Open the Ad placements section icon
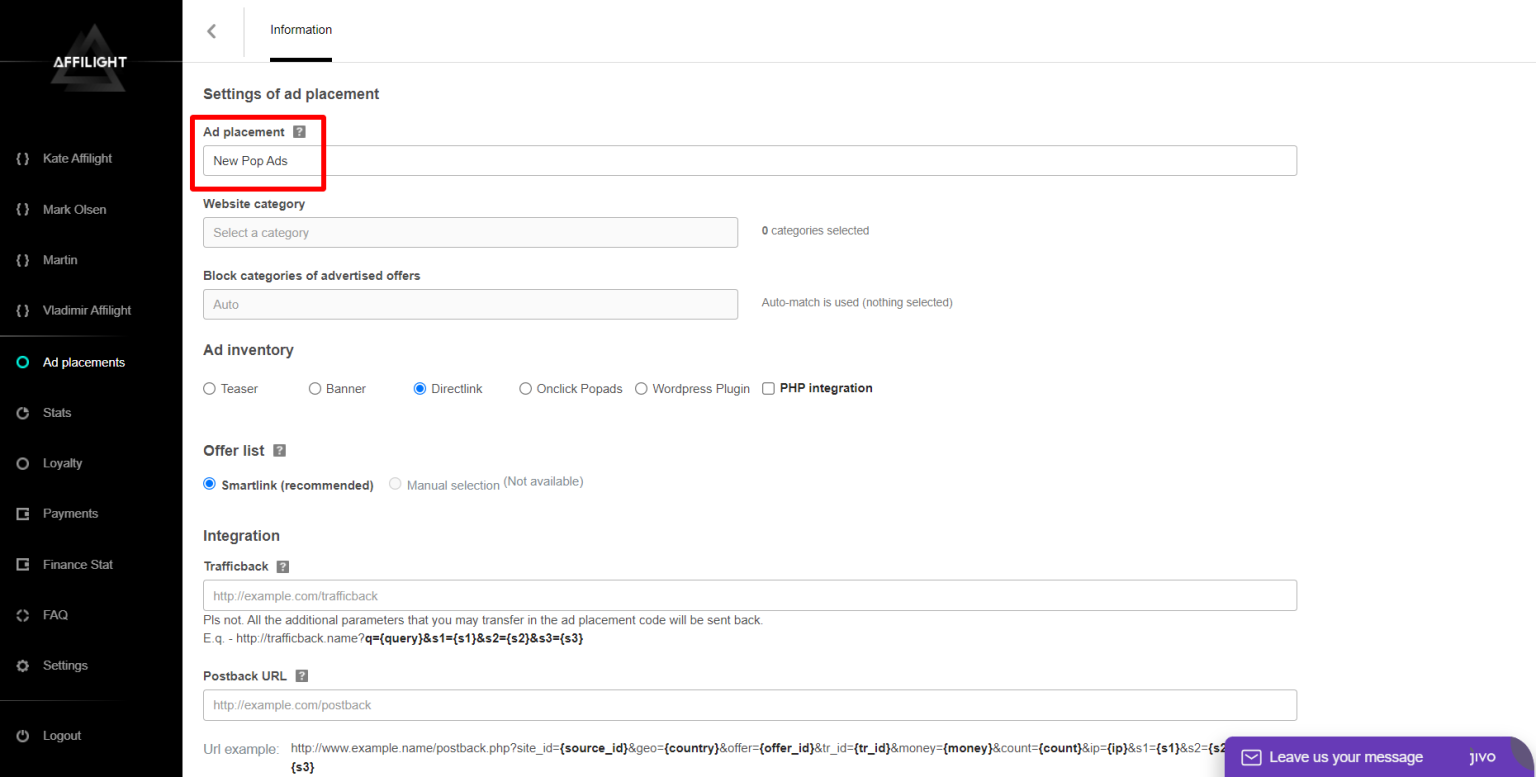This screenshot has width=1536, height=777. [22, 362]
